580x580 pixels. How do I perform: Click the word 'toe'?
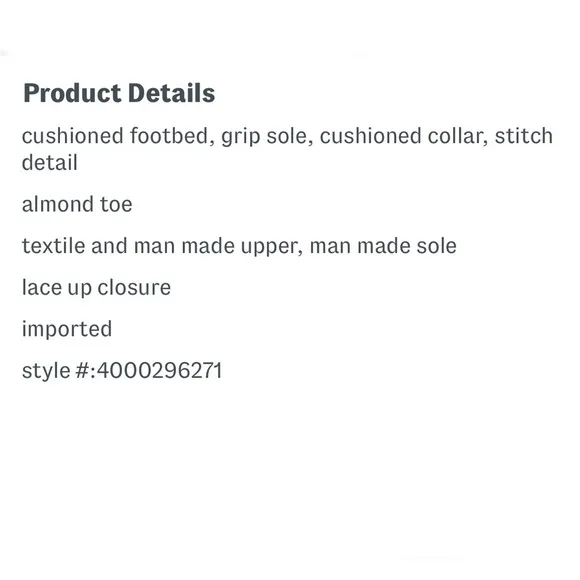116,205
